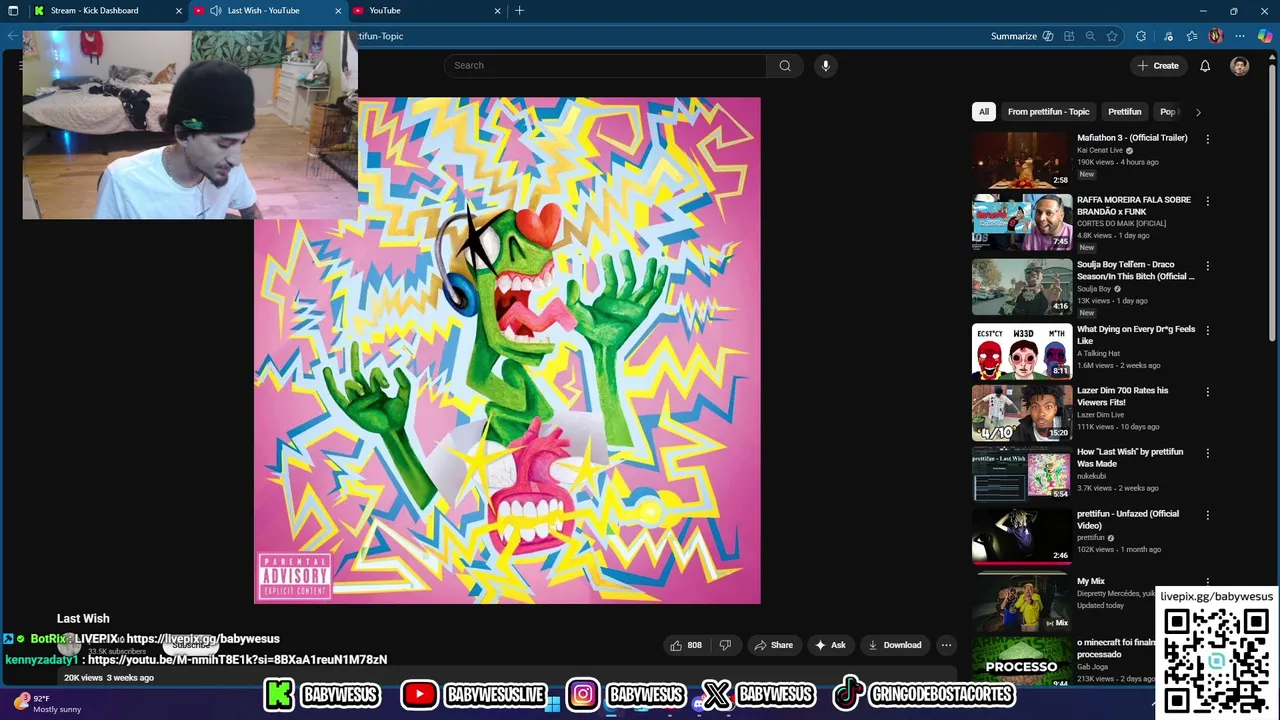The image size is (1280, 720).
Task: Select the All filter chip
Action: coord(984,112)
